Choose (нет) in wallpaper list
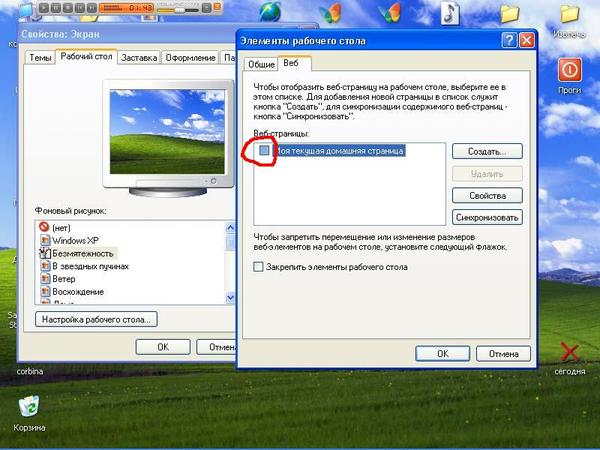Screen dimensions: 600x450 pyautogui.click(x=61, y=228)
